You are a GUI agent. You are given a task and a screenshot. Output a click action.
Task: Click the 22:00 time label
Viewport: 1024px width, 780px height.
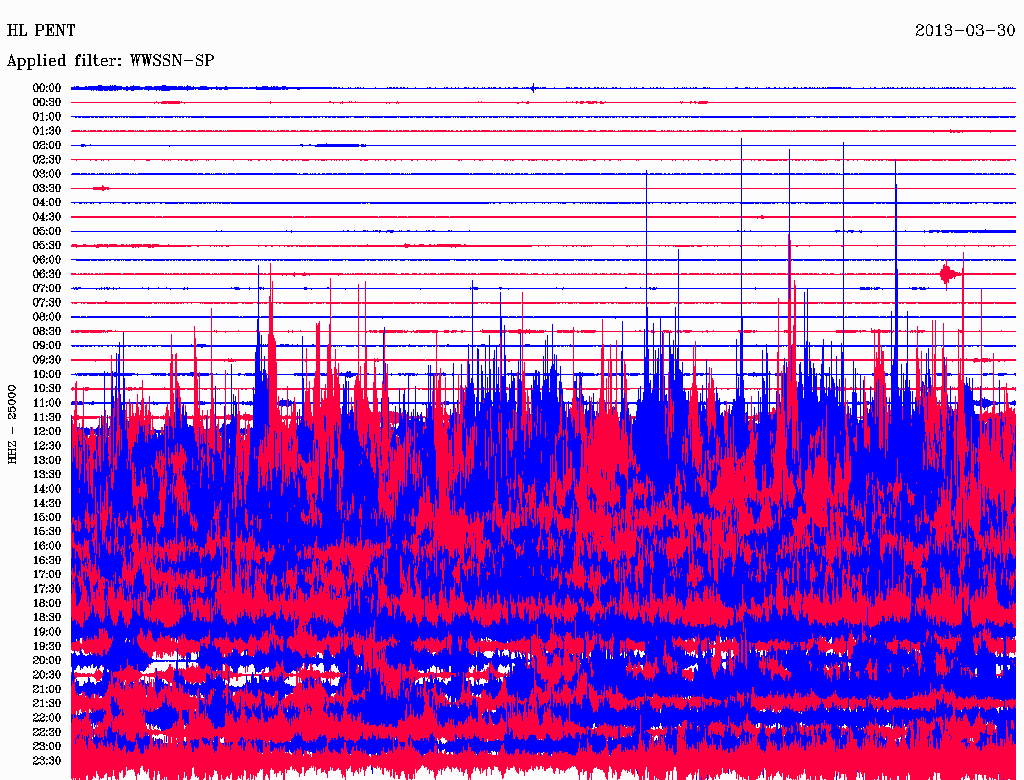46,717
